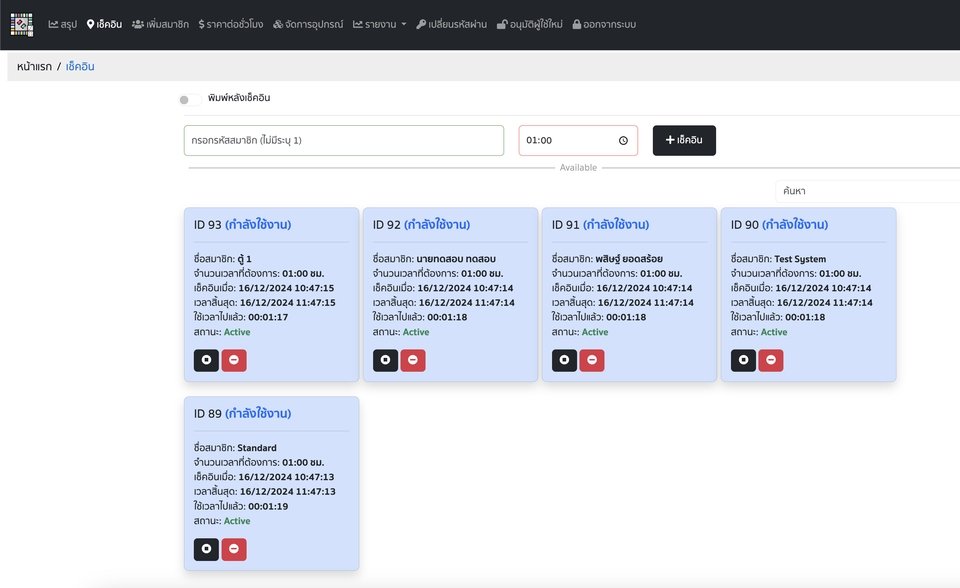Click the clock icon in the time field

(x=623, y=140)
